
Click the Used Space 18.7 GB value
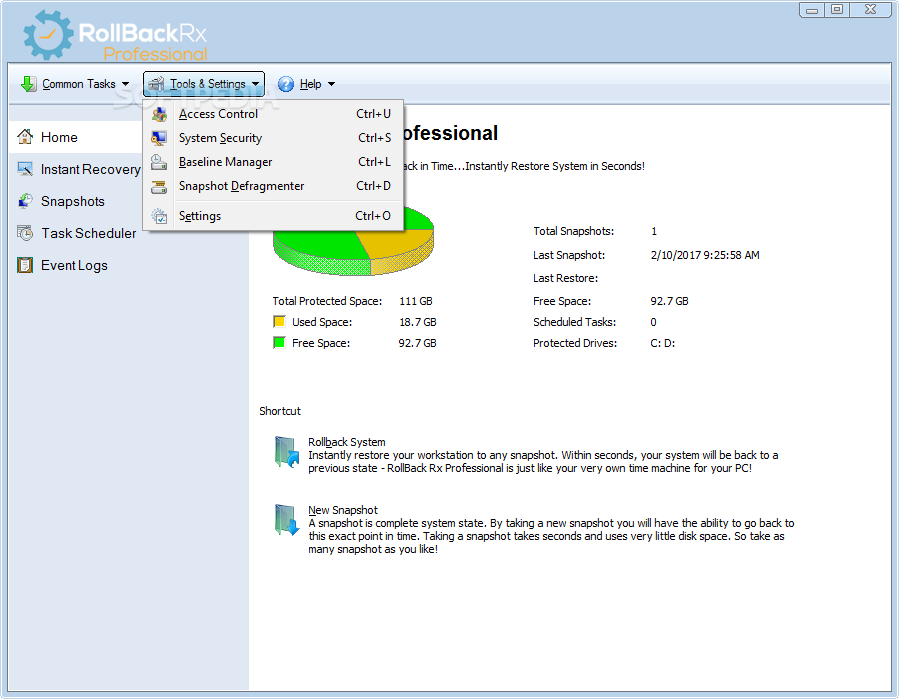point(417,322)
